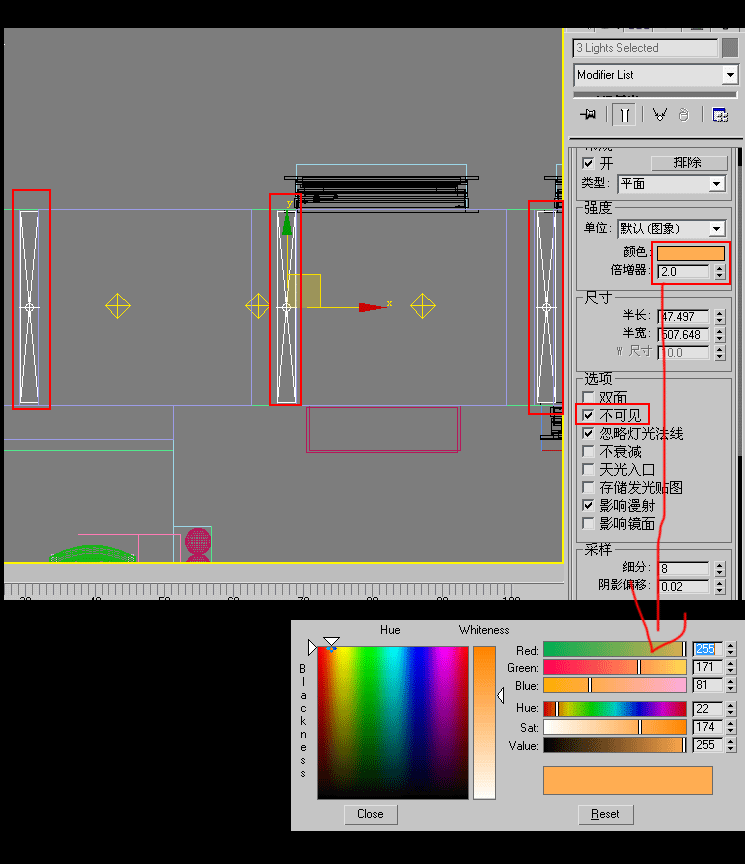Click the Reset button in color picker
This screenshot has height=864, width=745.
(x=605, y=814)
